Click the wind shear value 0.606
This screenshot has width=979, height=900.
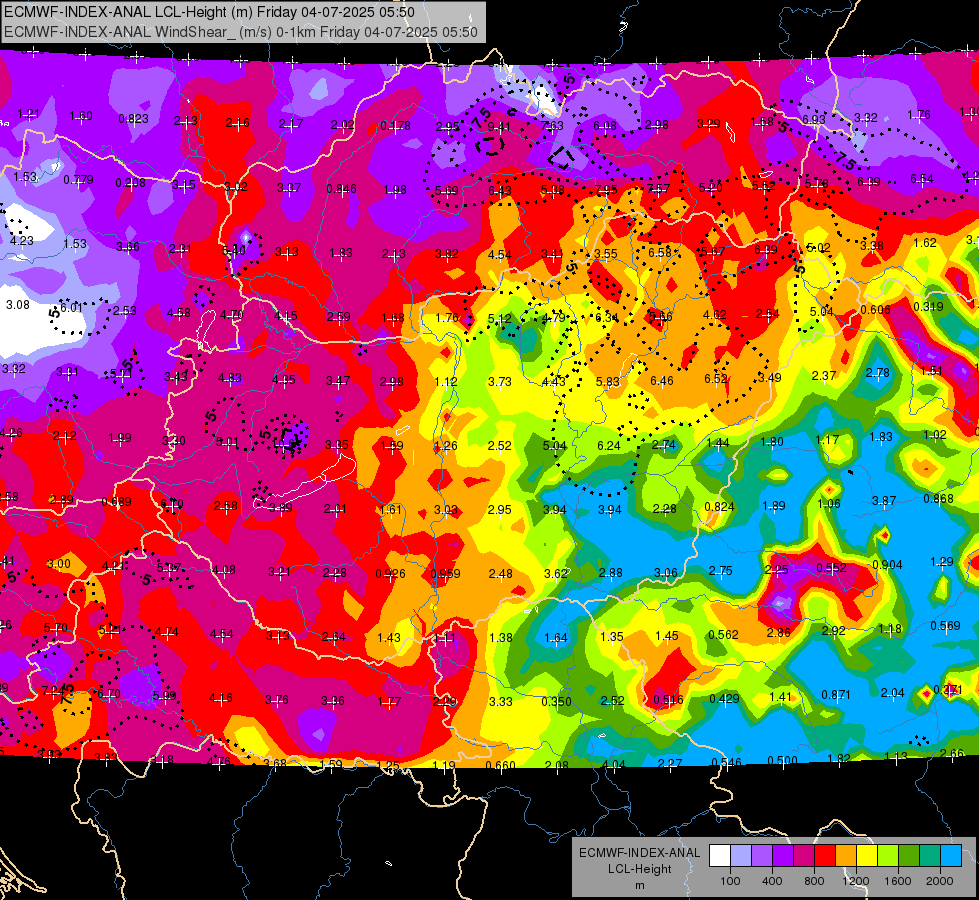coord(875,310)
